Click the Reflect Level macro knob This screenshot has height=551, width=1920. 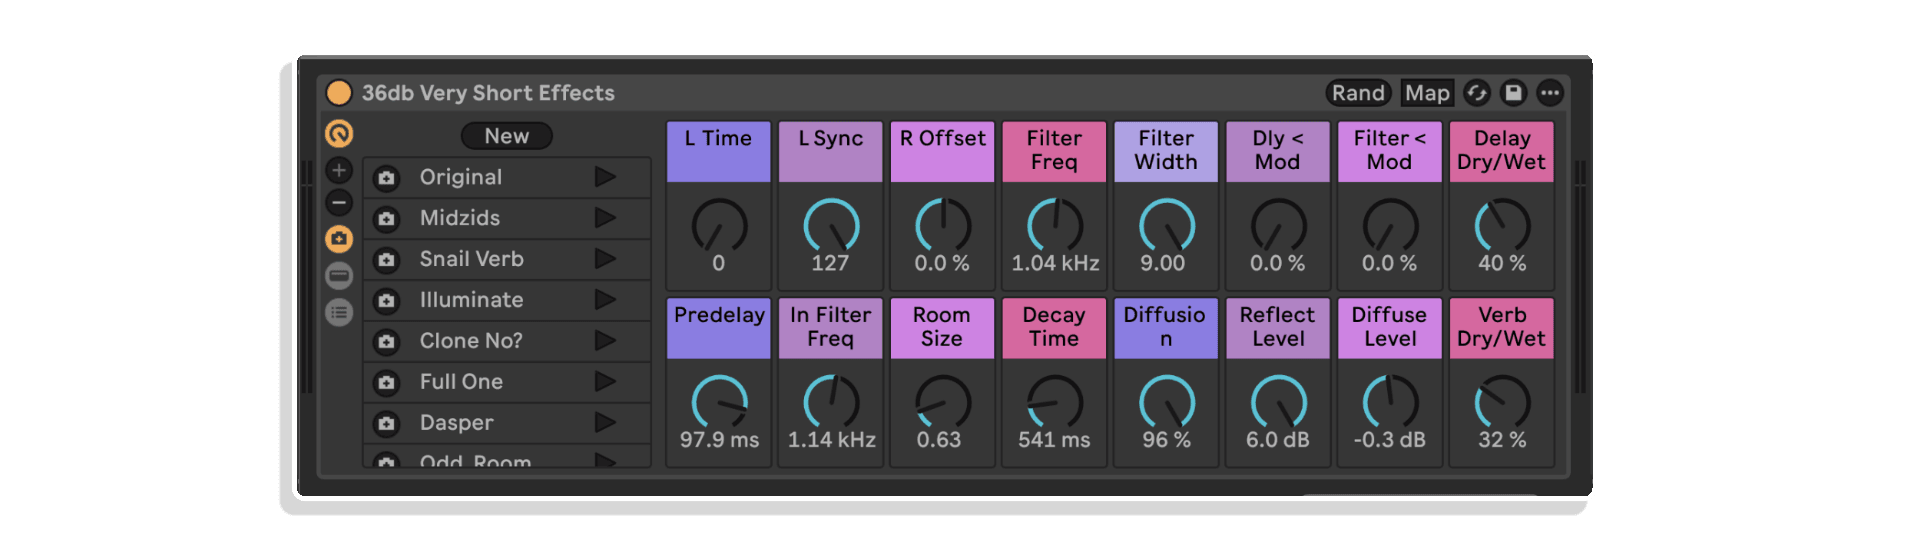pyautogui.click(x=1279, y=402)
